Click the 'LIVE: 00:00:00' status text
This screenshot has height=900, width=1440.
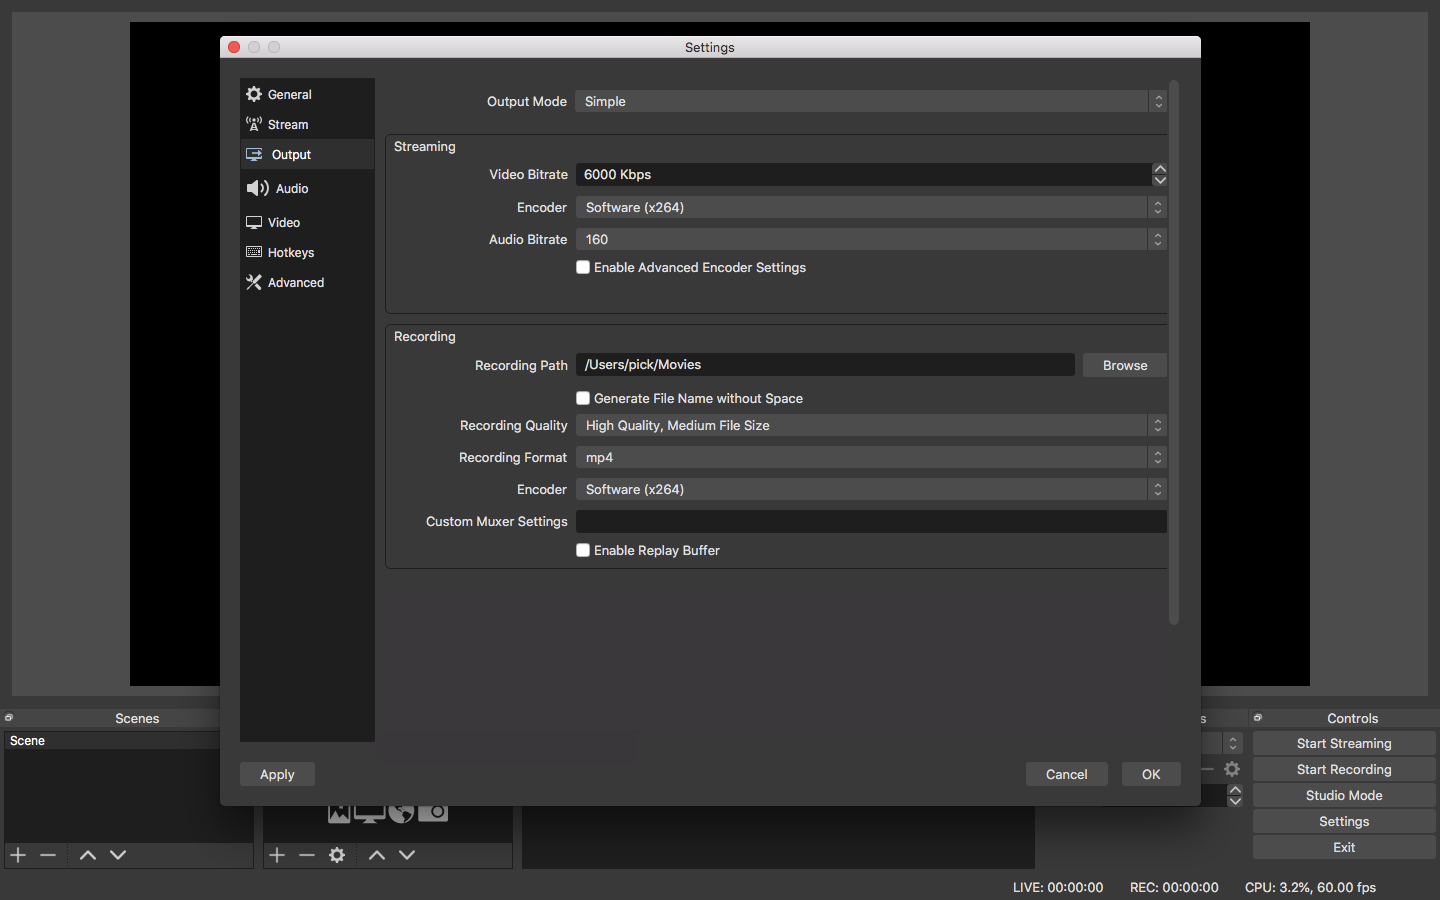(1058, 887)
